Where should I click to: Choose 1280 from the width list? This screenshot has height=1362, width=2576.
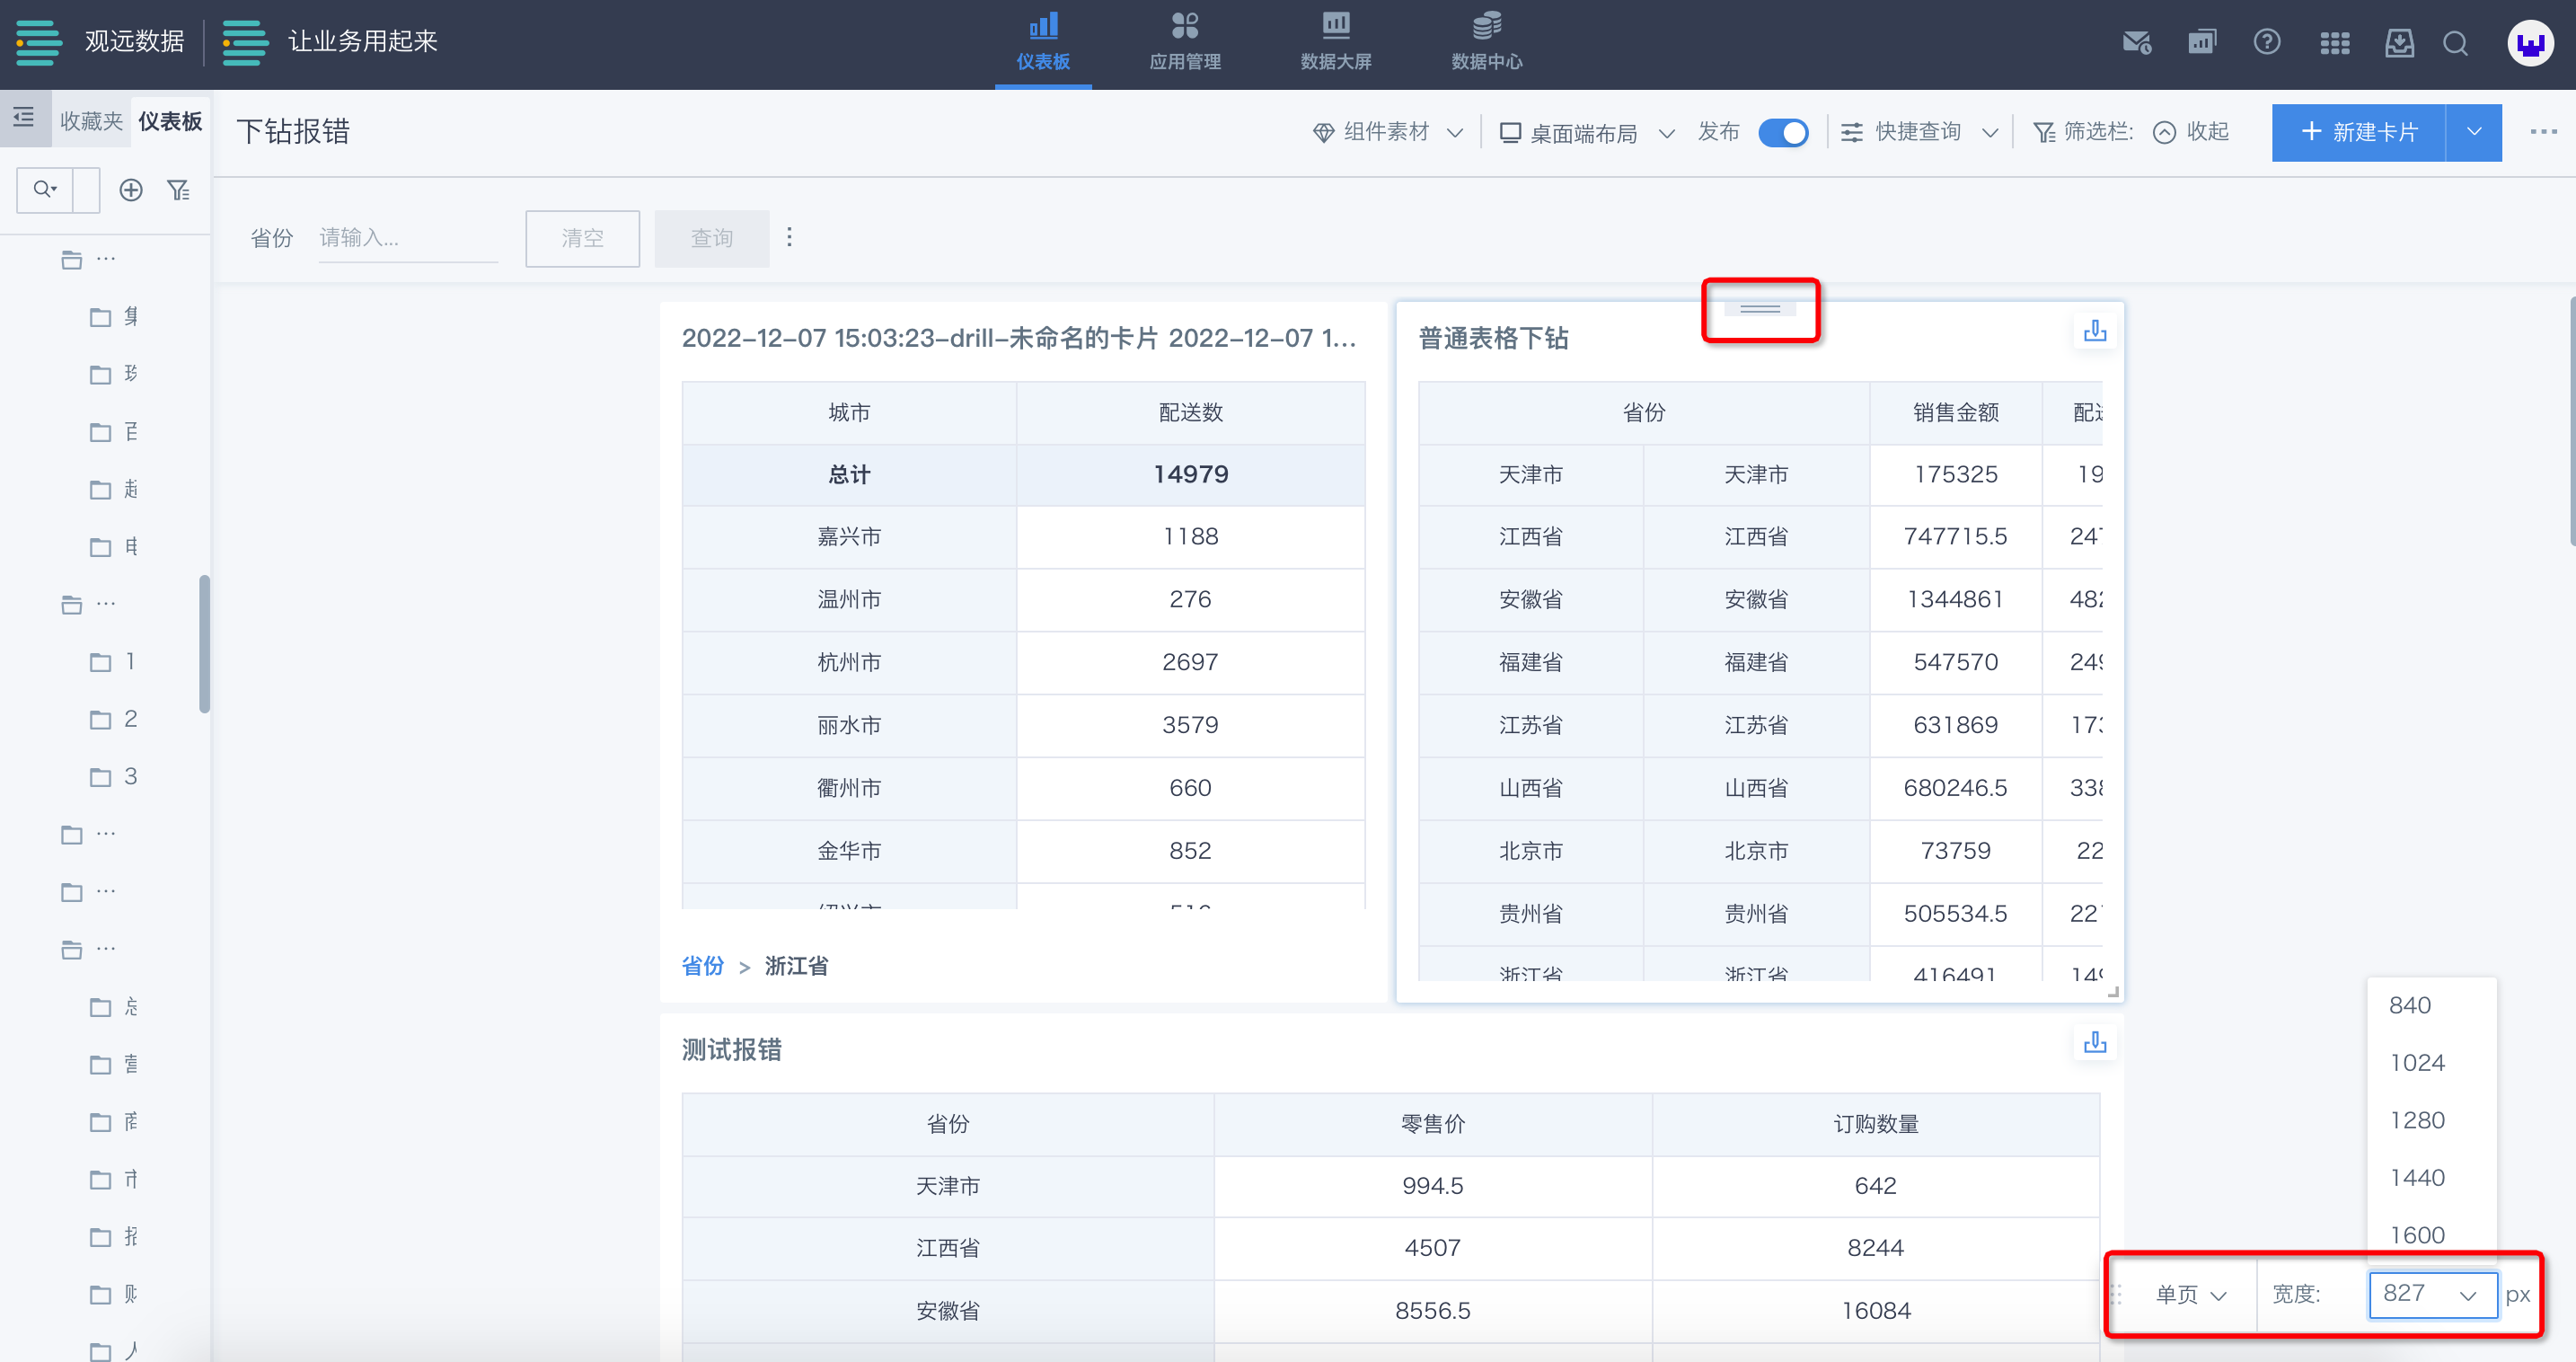(x=2417, y=1120)
